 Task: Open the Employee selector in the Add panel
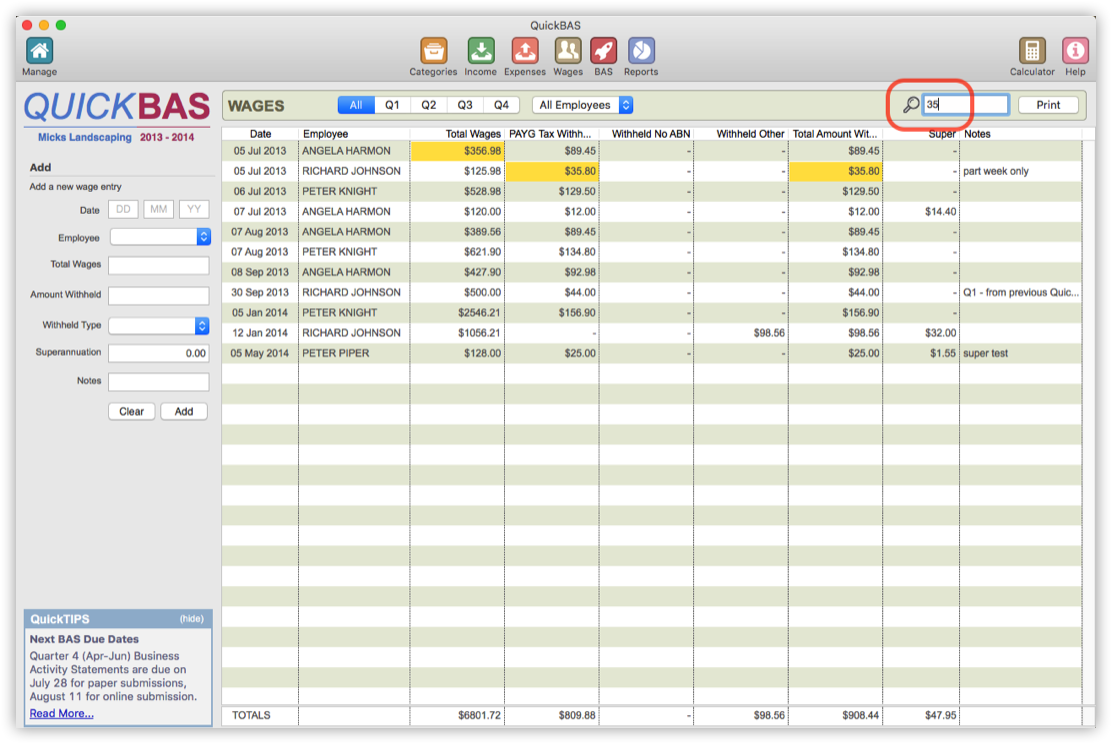(160, 237)
